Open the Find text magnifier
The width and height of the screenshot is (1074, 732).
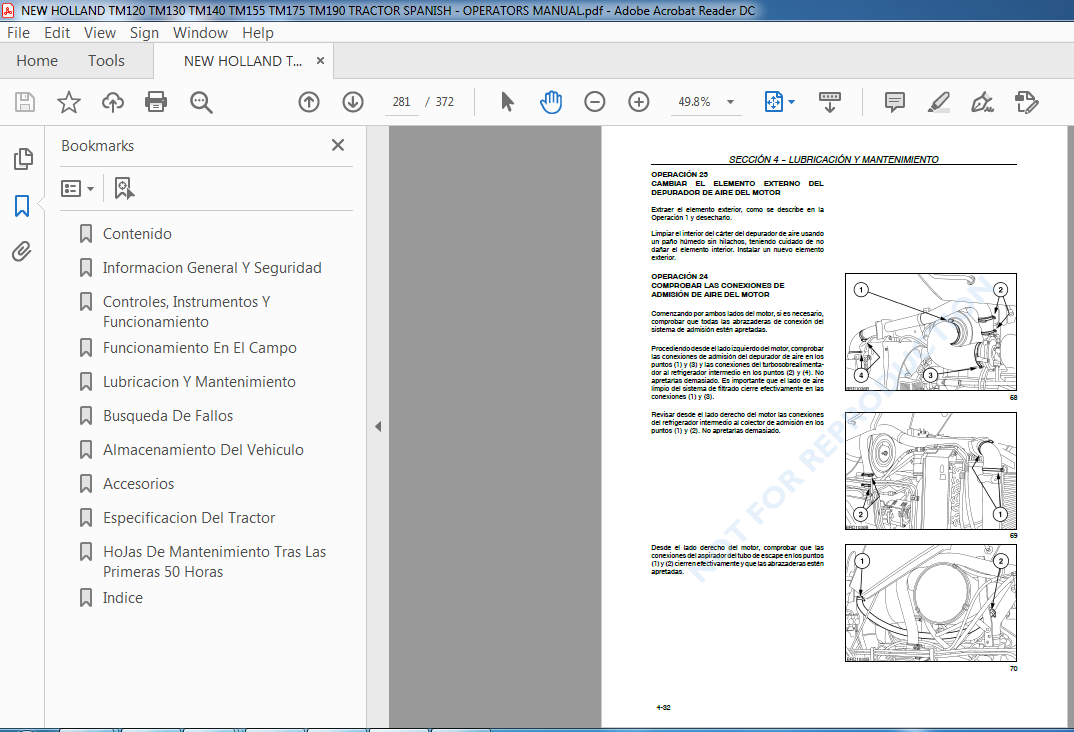[201, 102]
